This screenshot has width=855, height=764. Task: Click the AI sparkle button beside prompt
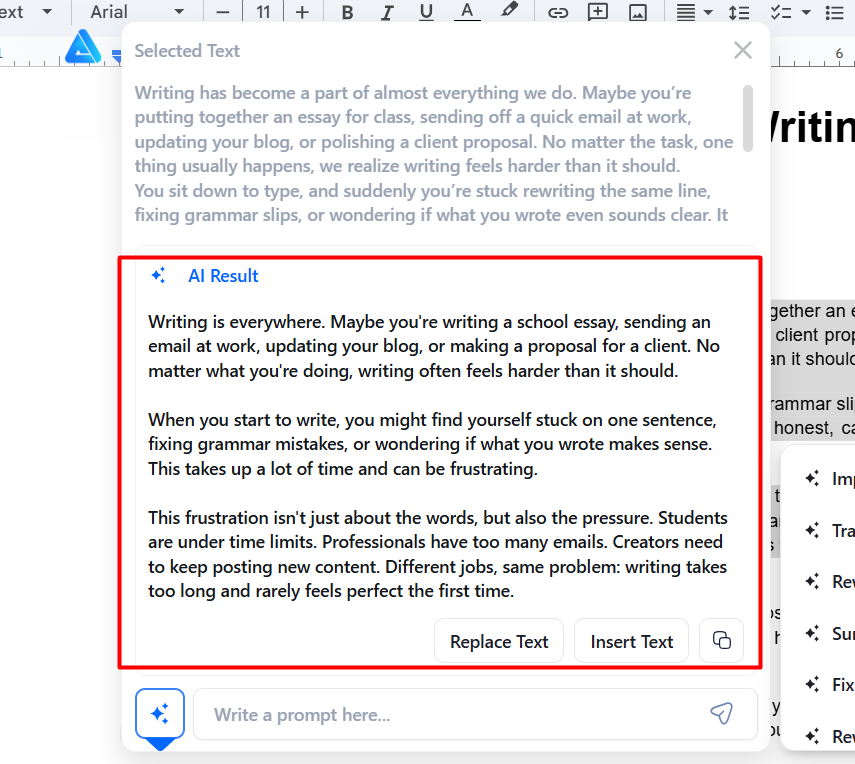[160, 714]
